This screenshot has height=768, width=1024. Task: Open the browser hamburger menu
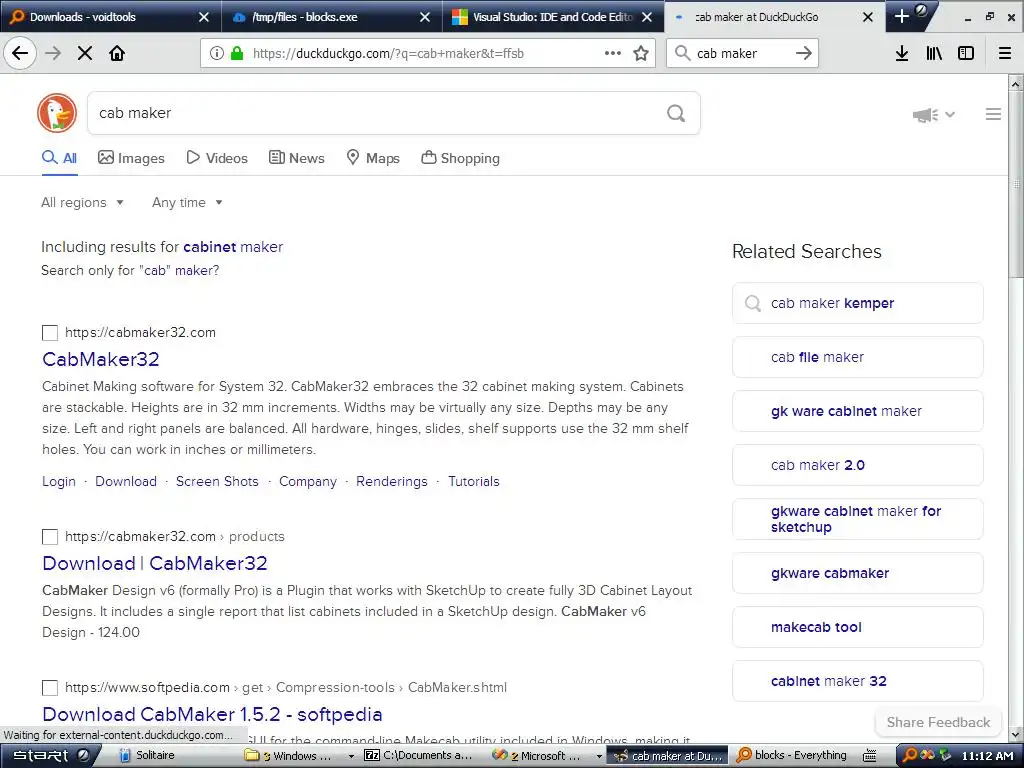pos(1005,53)
